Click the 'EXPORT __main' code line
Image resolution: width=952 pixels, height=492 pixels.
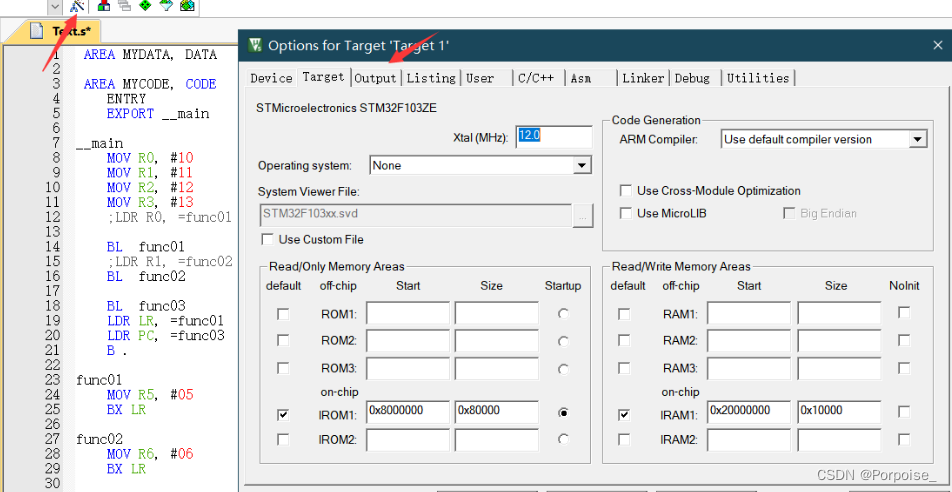[158, 114]
